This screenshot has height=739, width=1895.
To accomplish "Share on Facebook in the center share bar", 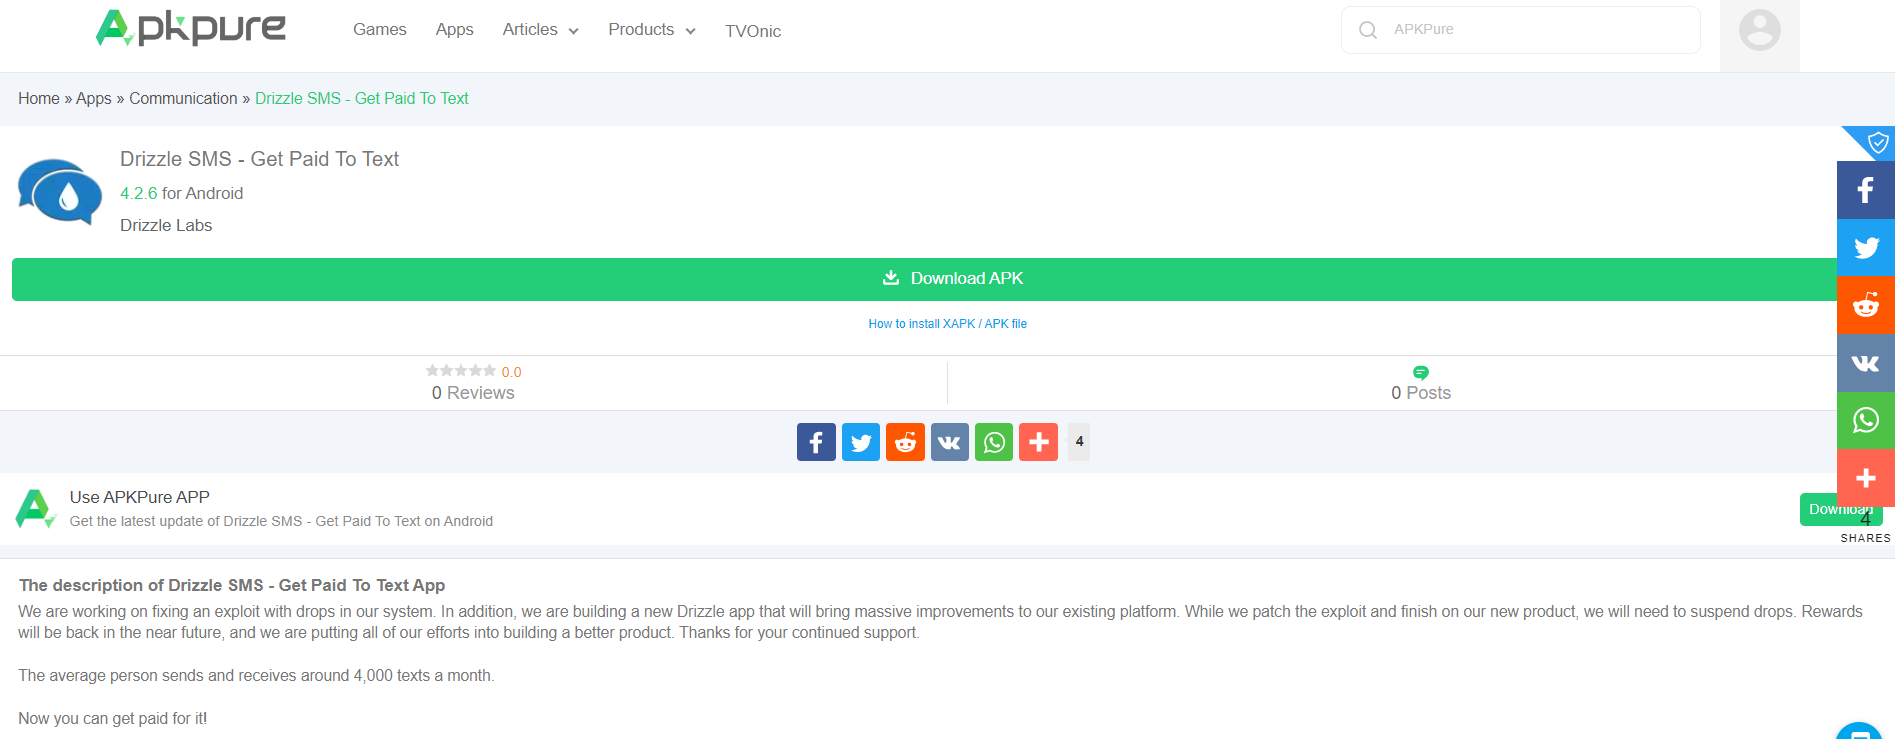I will point(816,442).
